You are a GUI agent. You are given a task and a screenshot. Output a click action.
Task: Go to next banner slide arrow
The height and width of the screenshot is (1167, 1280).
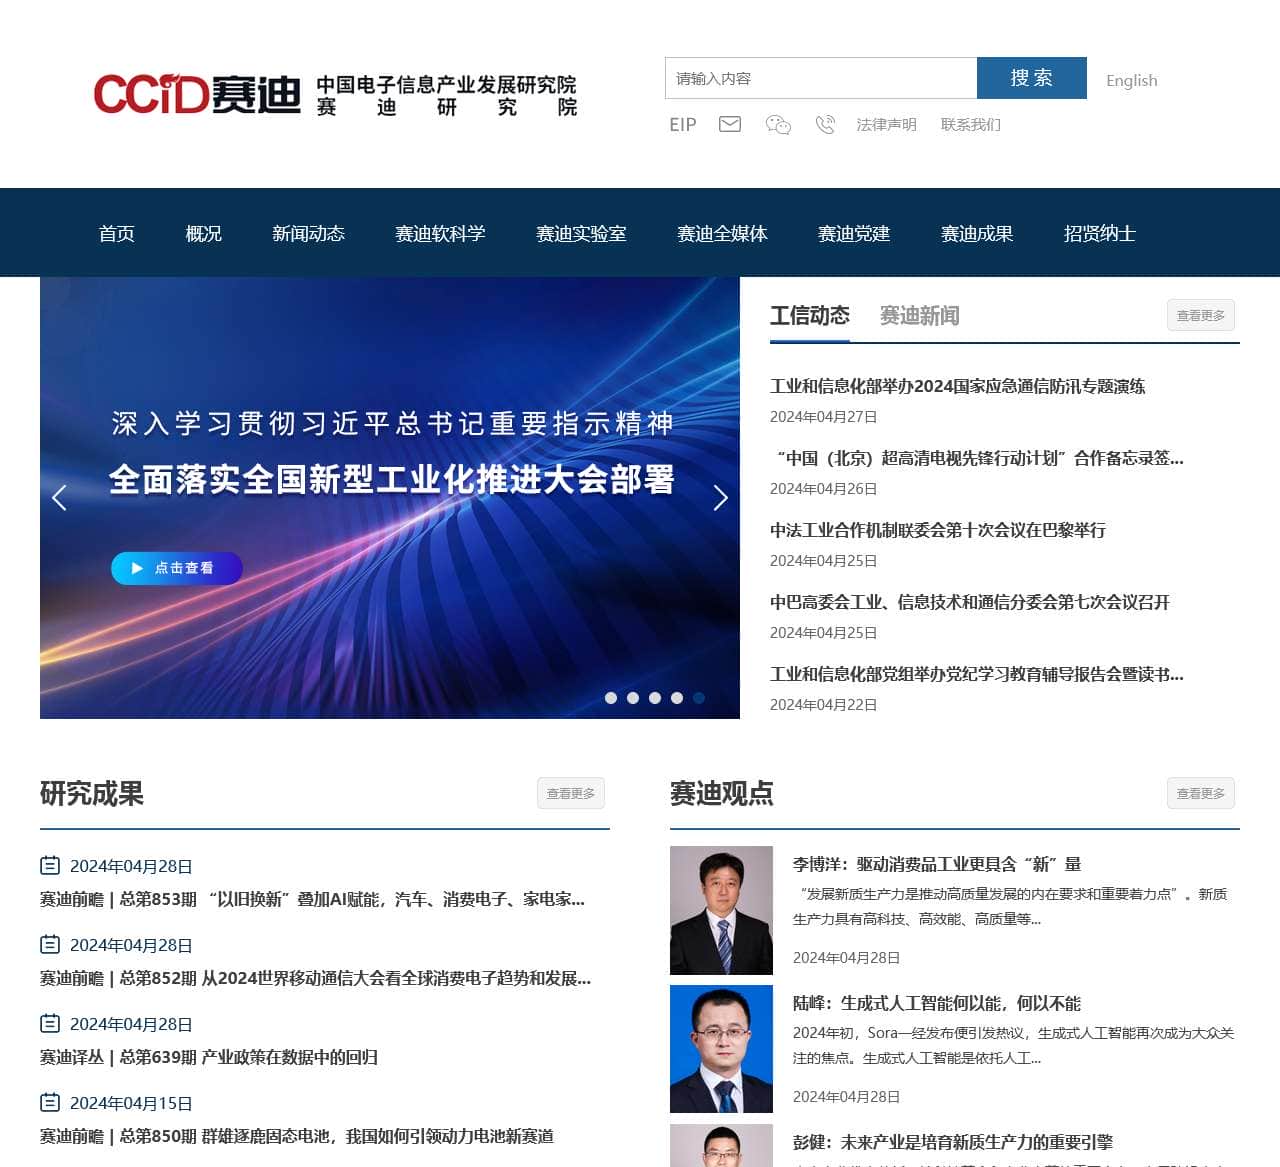[720, 497]
